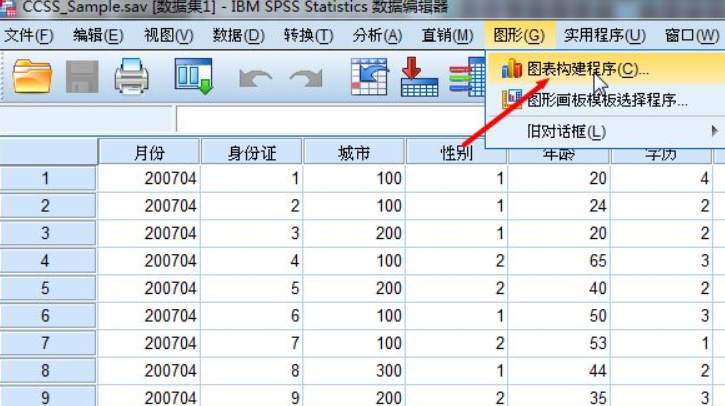Select row header 4
The height and width of the screenshot is (406, 725).
pyautogui.click(x=48, y=261)
